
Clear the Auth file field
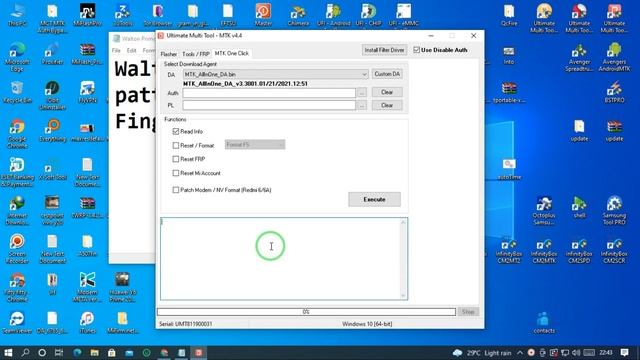point(387,92)
